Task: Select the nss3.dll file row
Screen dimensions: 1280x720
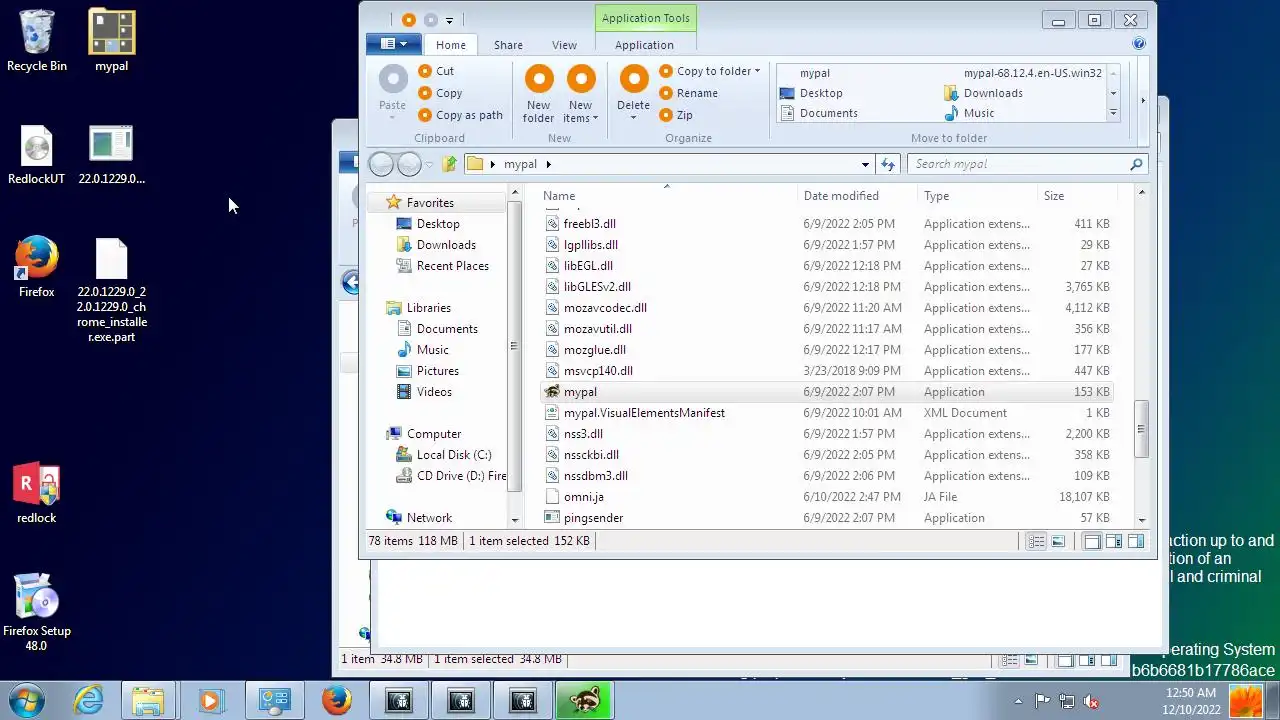Action: (828, 434)
